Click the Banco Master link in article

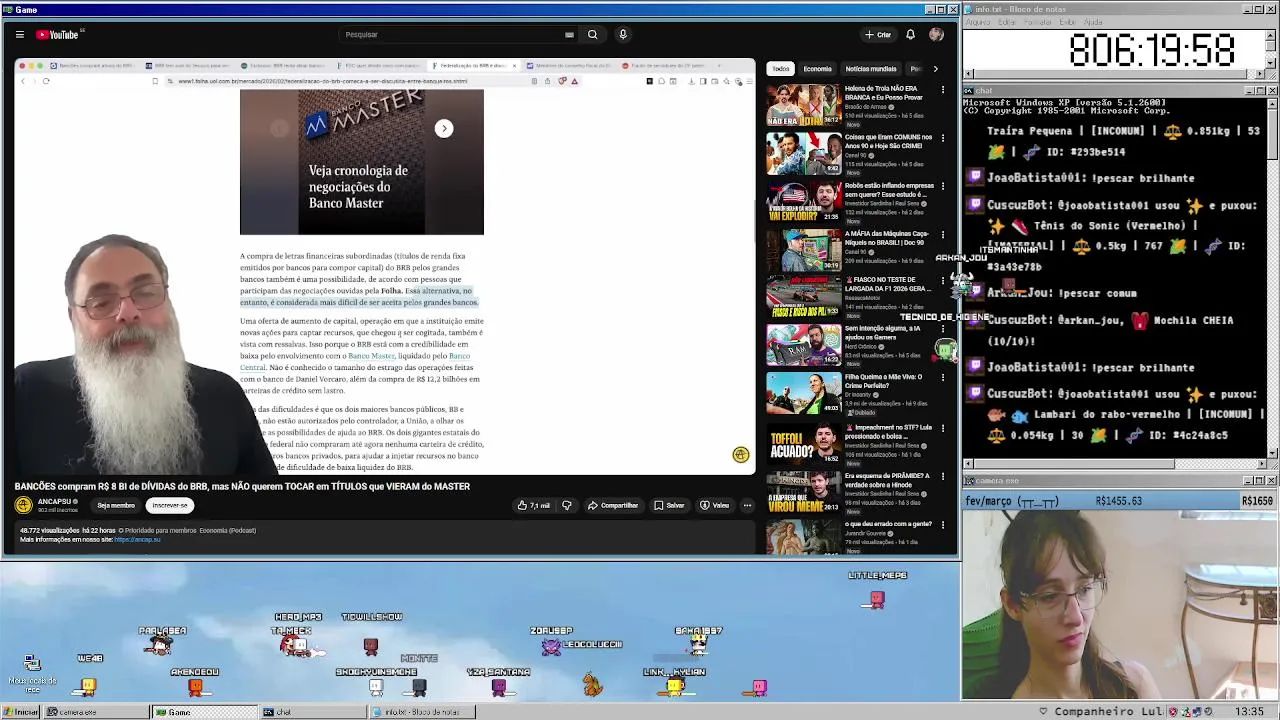pos(371,356)
